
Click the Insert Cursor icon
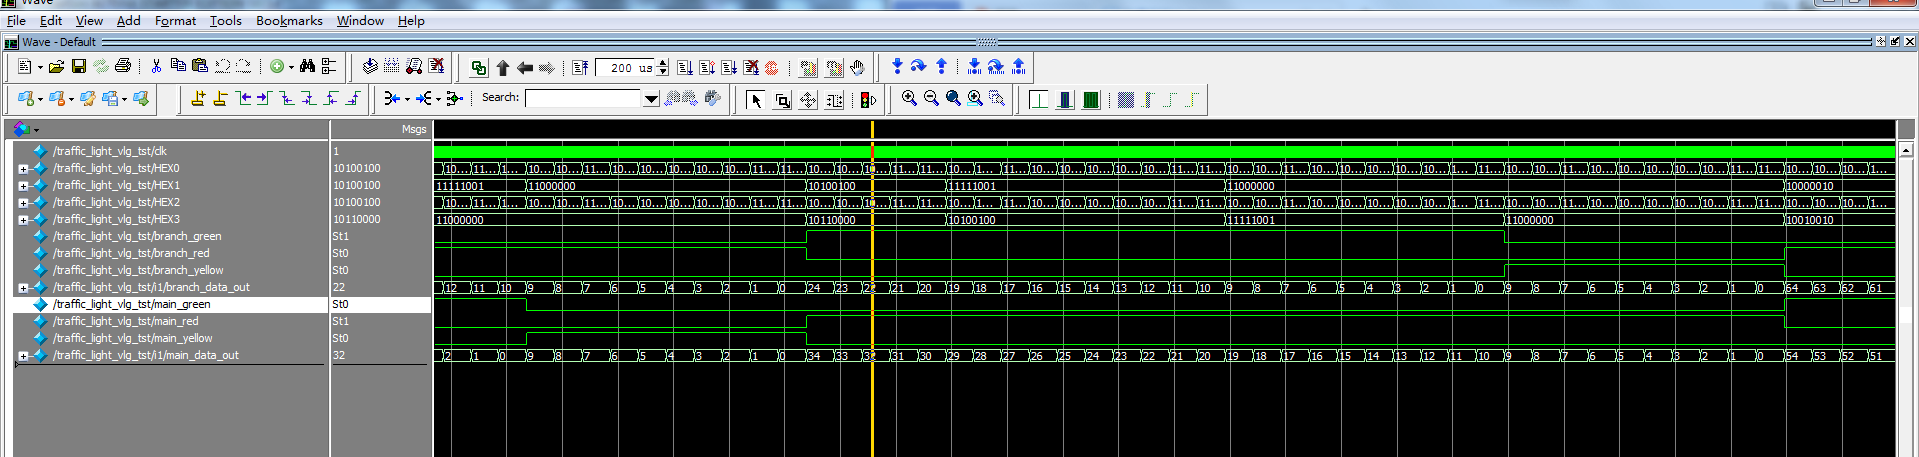click(198, 98)
